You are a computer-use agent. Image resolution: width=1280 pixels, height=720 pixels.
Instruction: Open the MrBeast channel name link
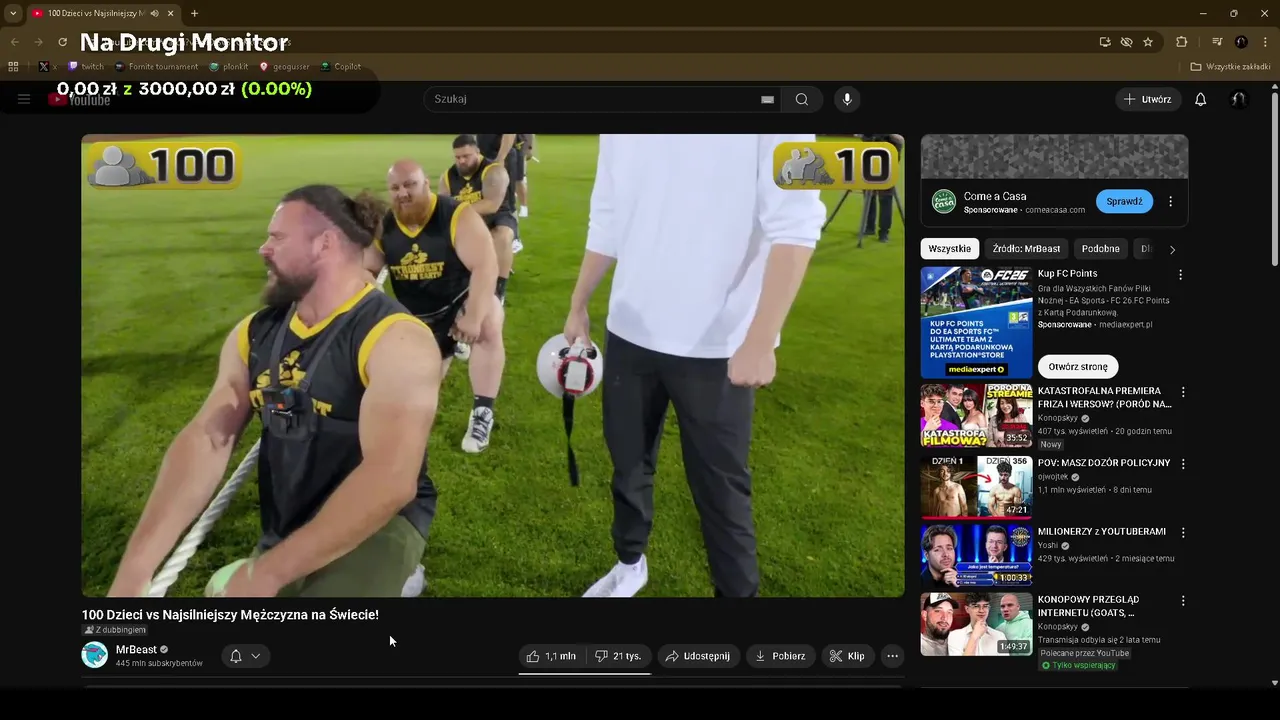[x=136, y=650]
